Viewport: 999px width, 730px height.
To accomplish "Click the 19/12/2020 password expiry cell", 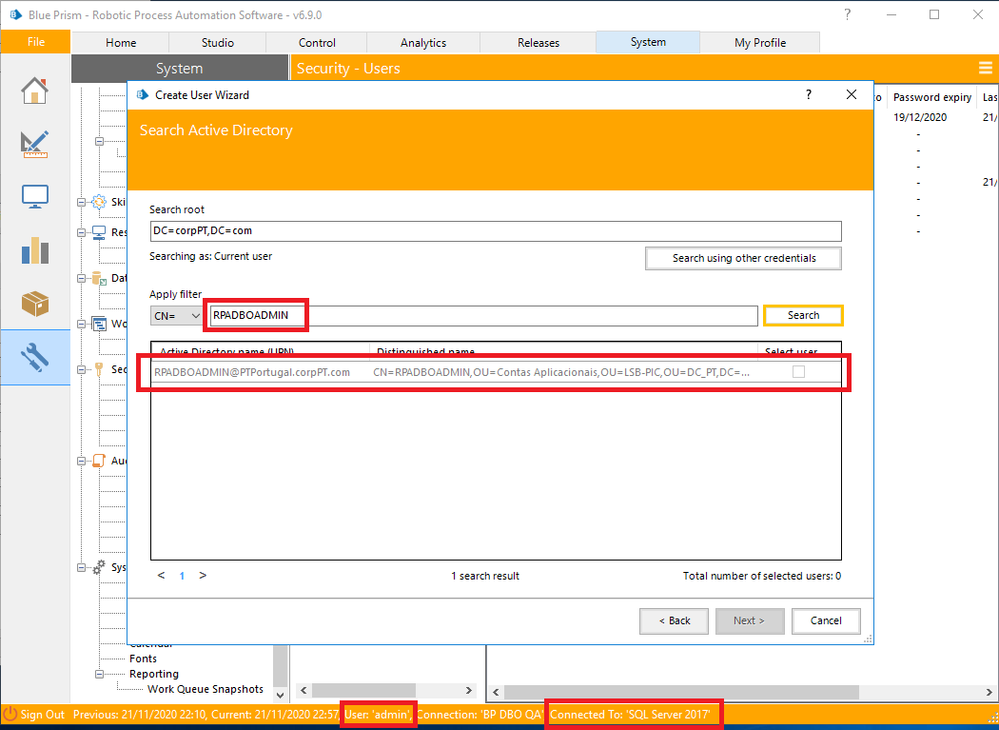I will coord(920,117).
